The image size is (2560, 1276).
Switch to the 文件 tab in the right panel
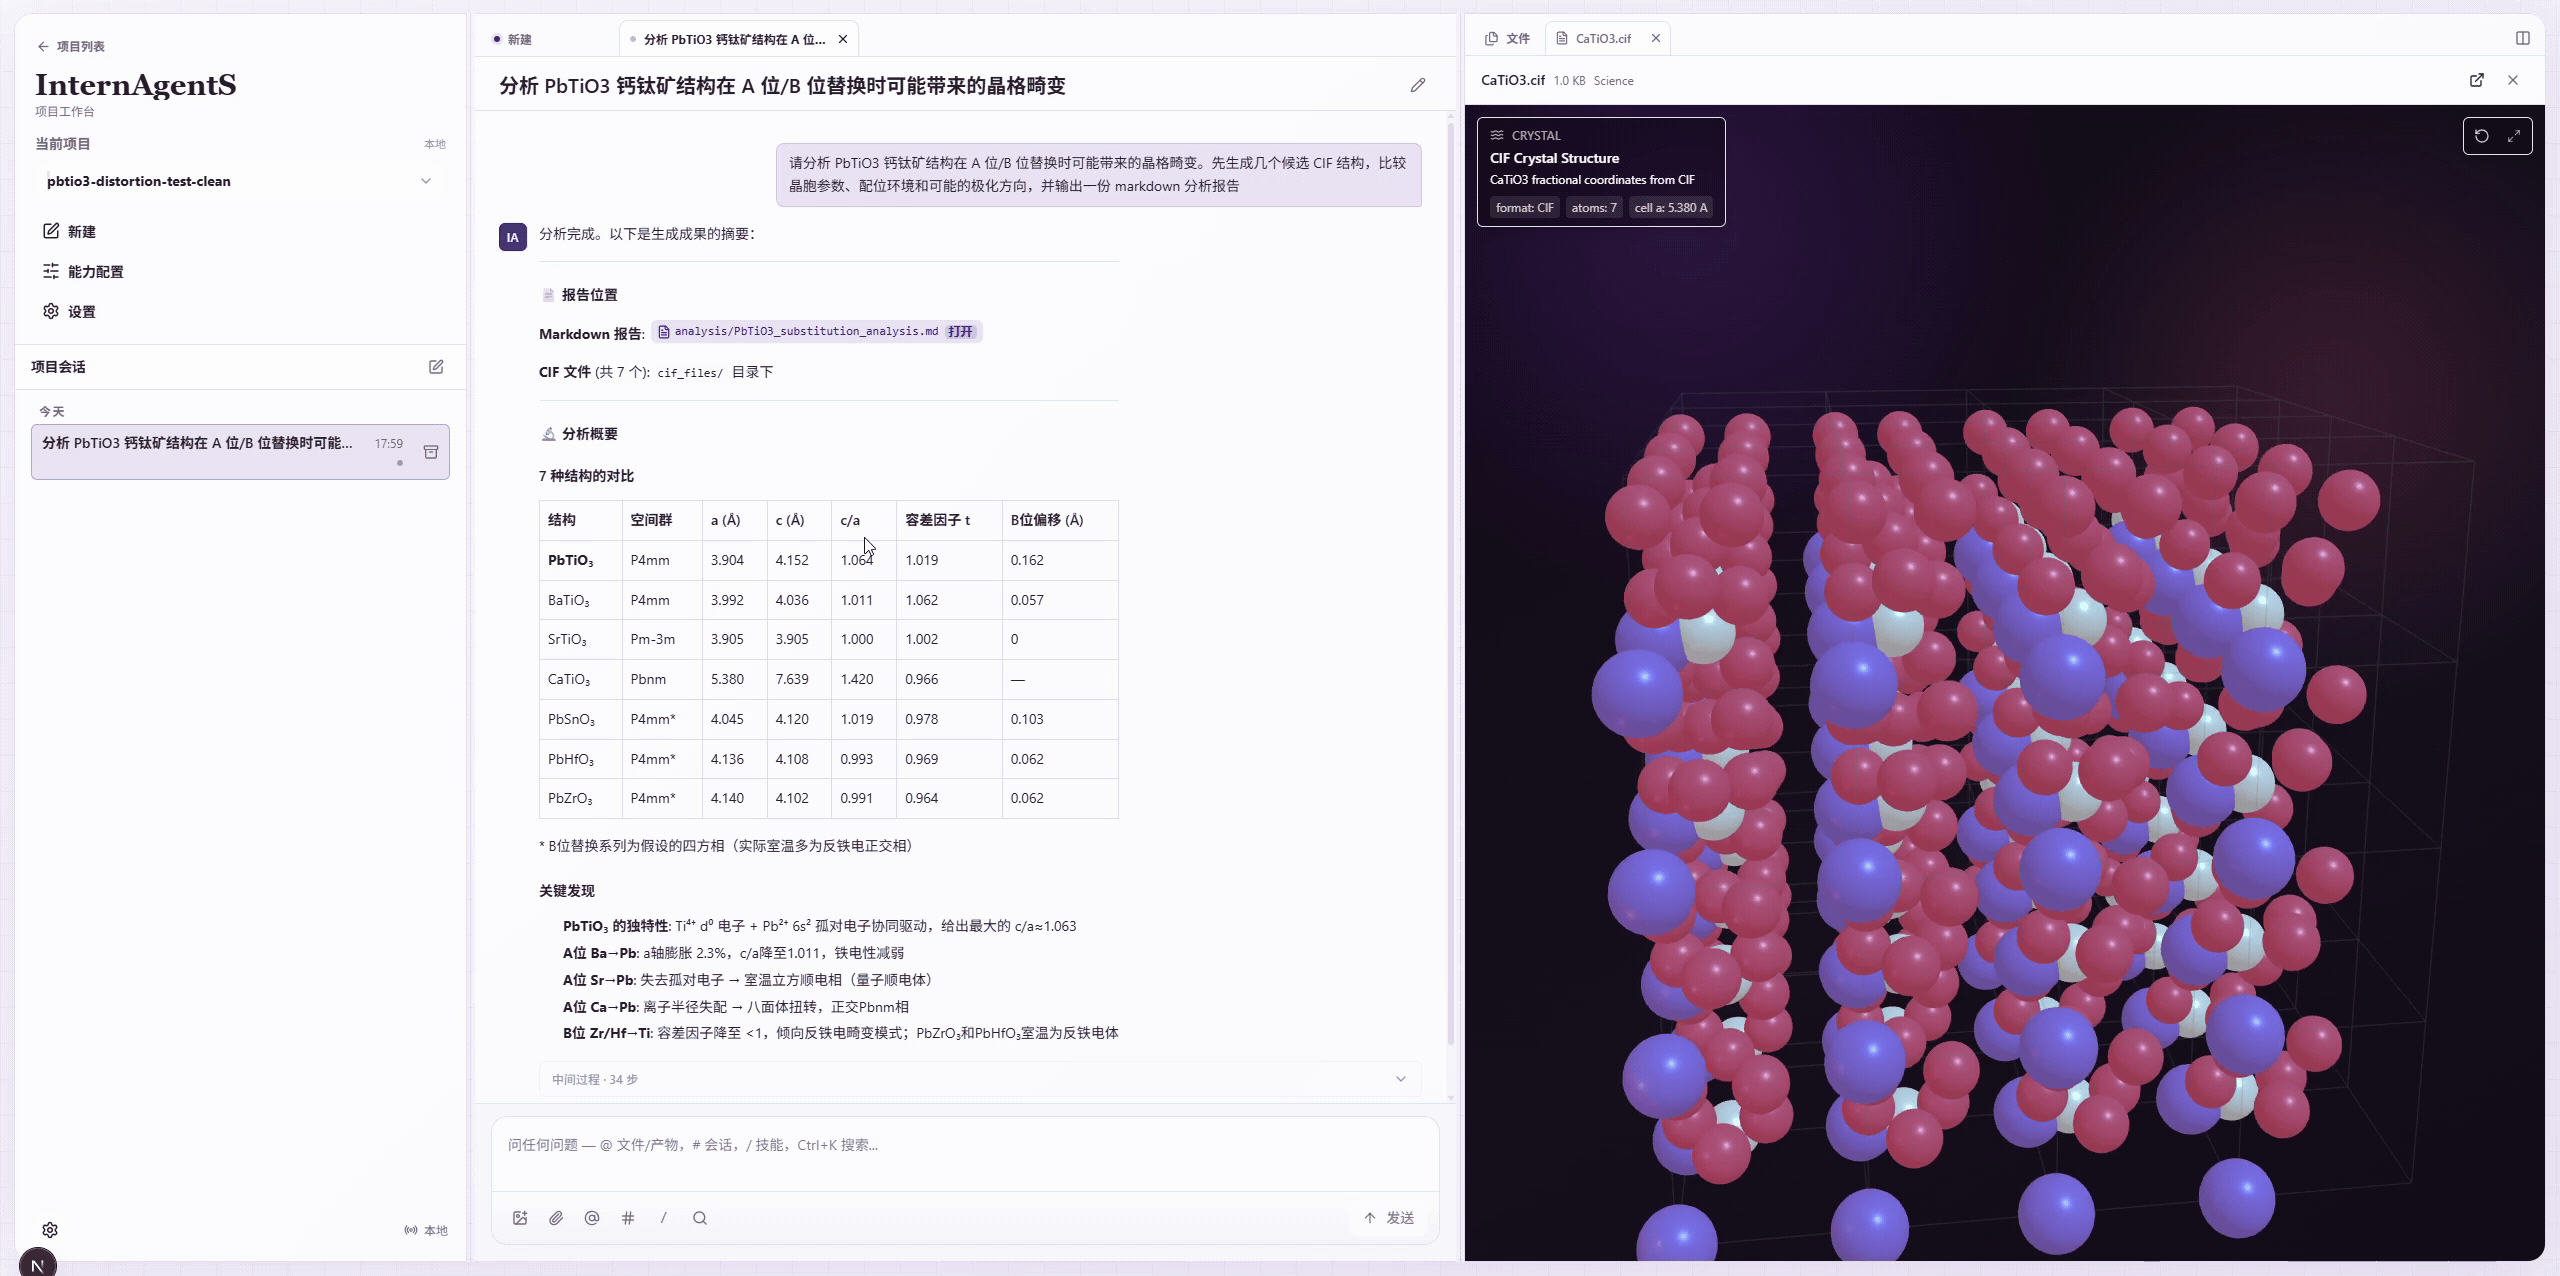[x=1508, y=39]
